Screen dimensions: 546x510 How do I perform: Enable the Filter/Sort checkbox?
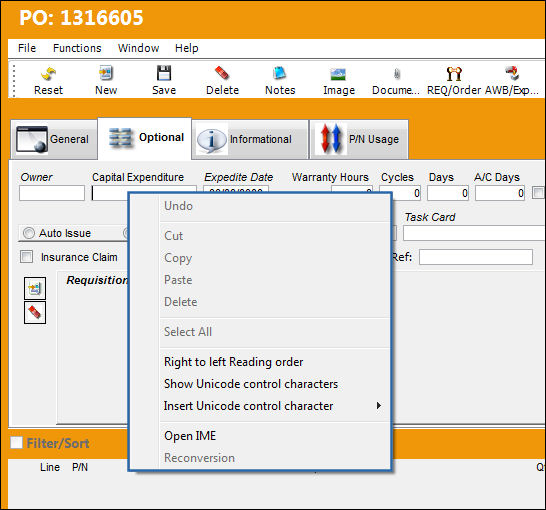(16, 442)
